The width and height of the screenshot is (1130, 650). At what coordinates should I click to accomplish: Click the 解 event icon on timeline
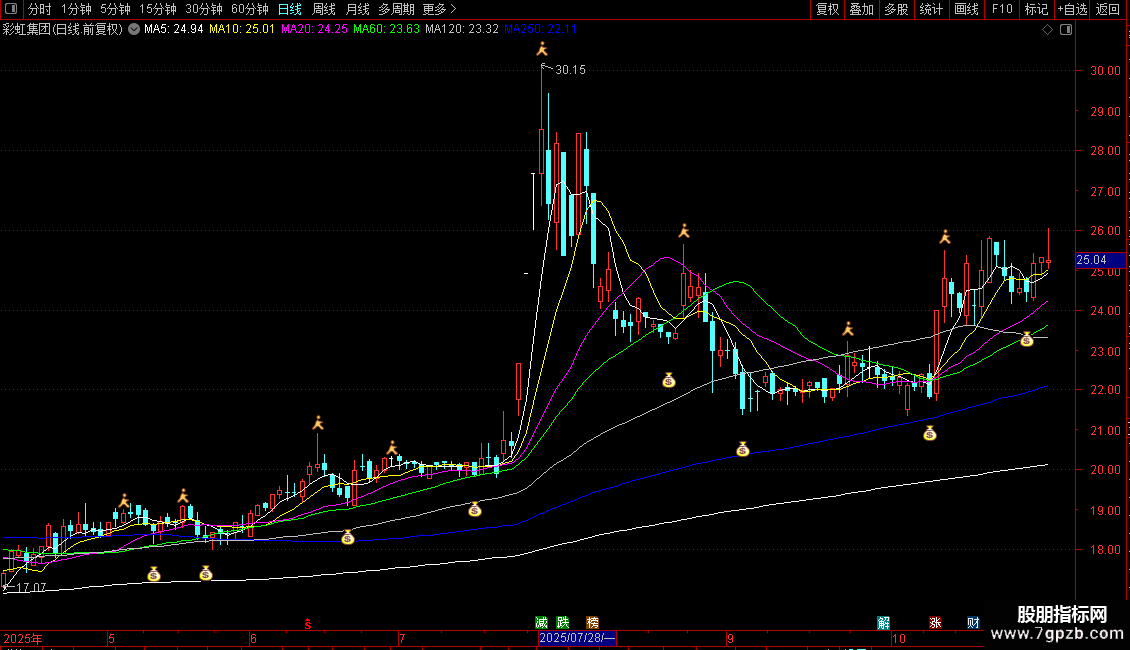[x=883, y=622]
